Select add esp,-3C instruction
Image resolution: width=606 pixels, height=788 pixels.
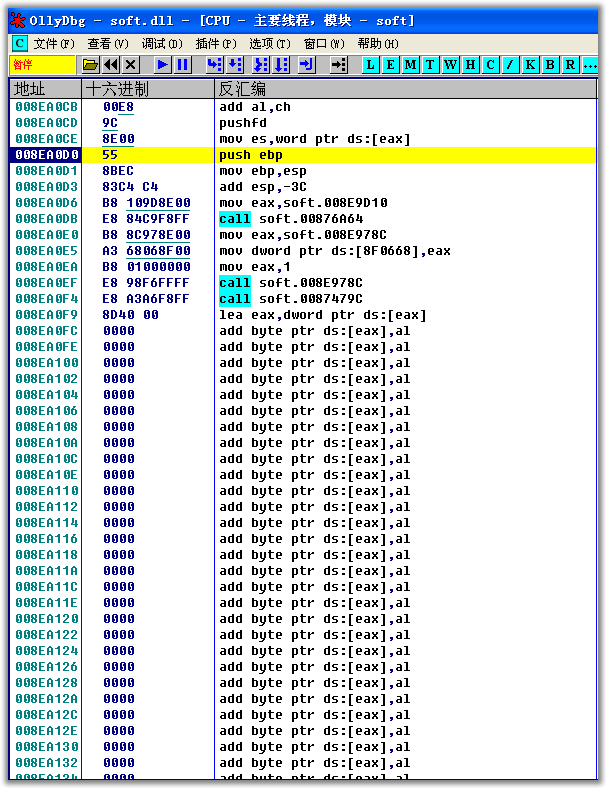pos(262,187)
